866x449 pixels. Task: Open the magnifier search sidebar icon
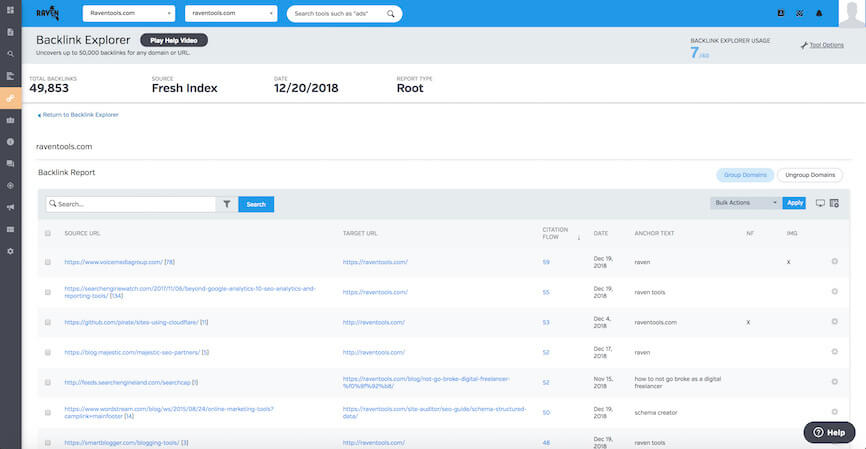tap(10, 54)
